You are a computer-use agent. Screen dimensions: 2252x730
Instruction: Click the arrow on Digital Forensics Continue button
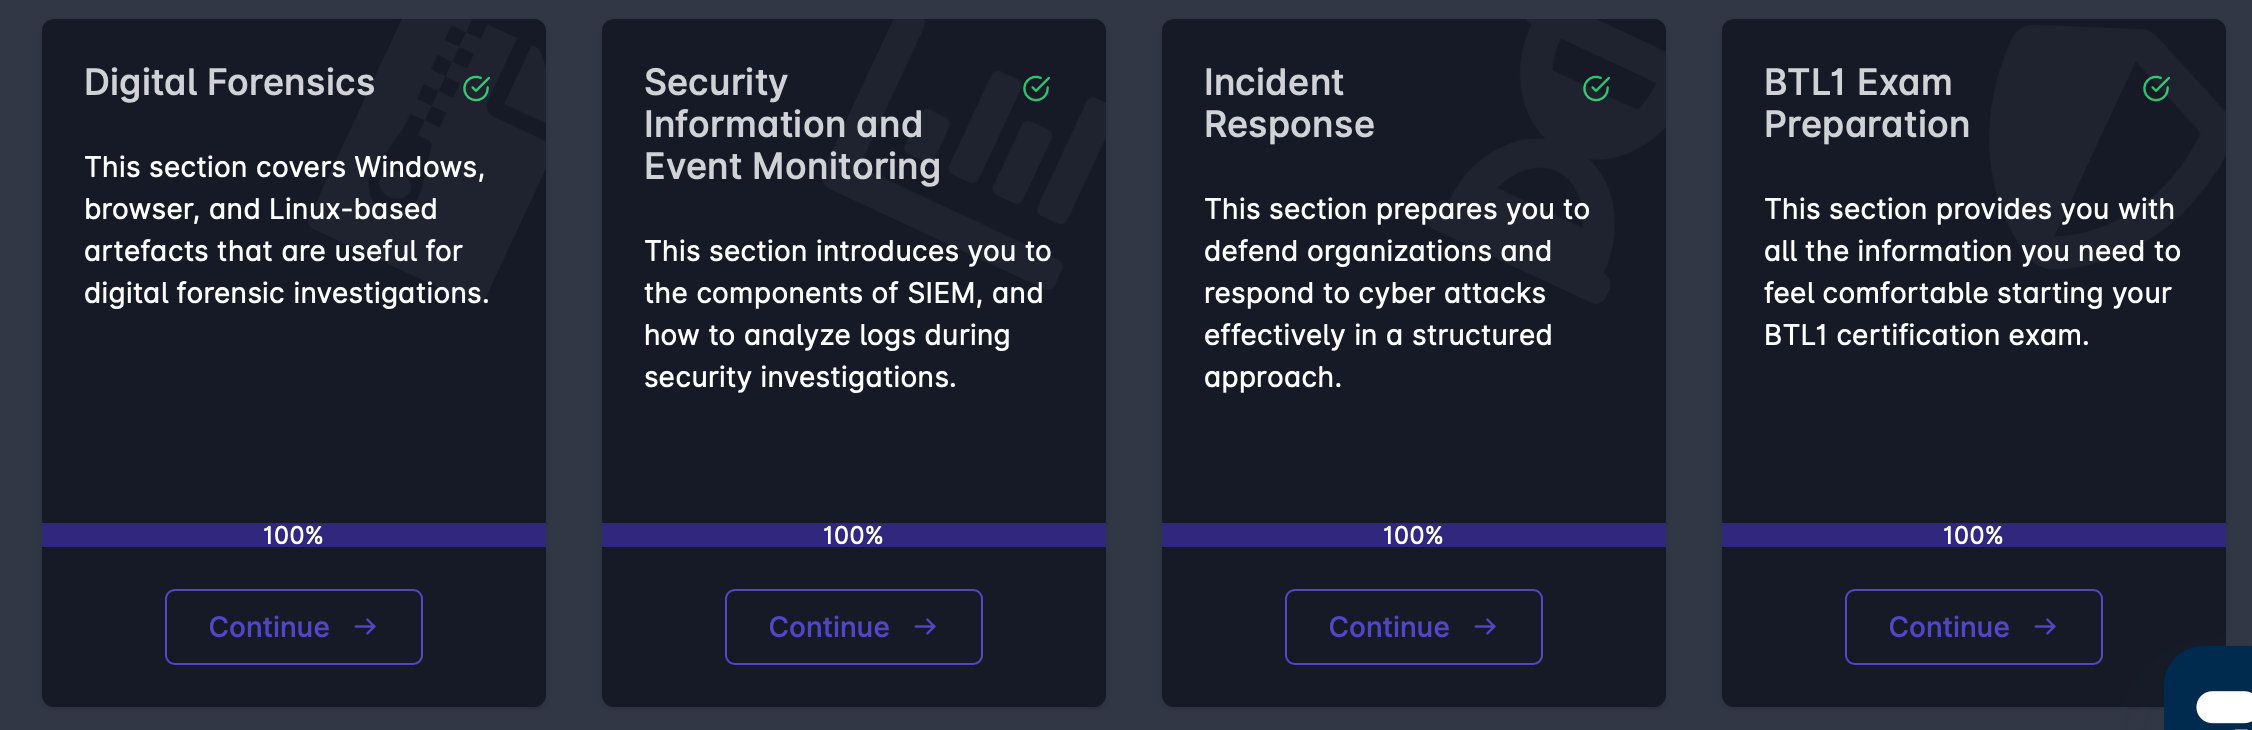[x=366, y=626]
